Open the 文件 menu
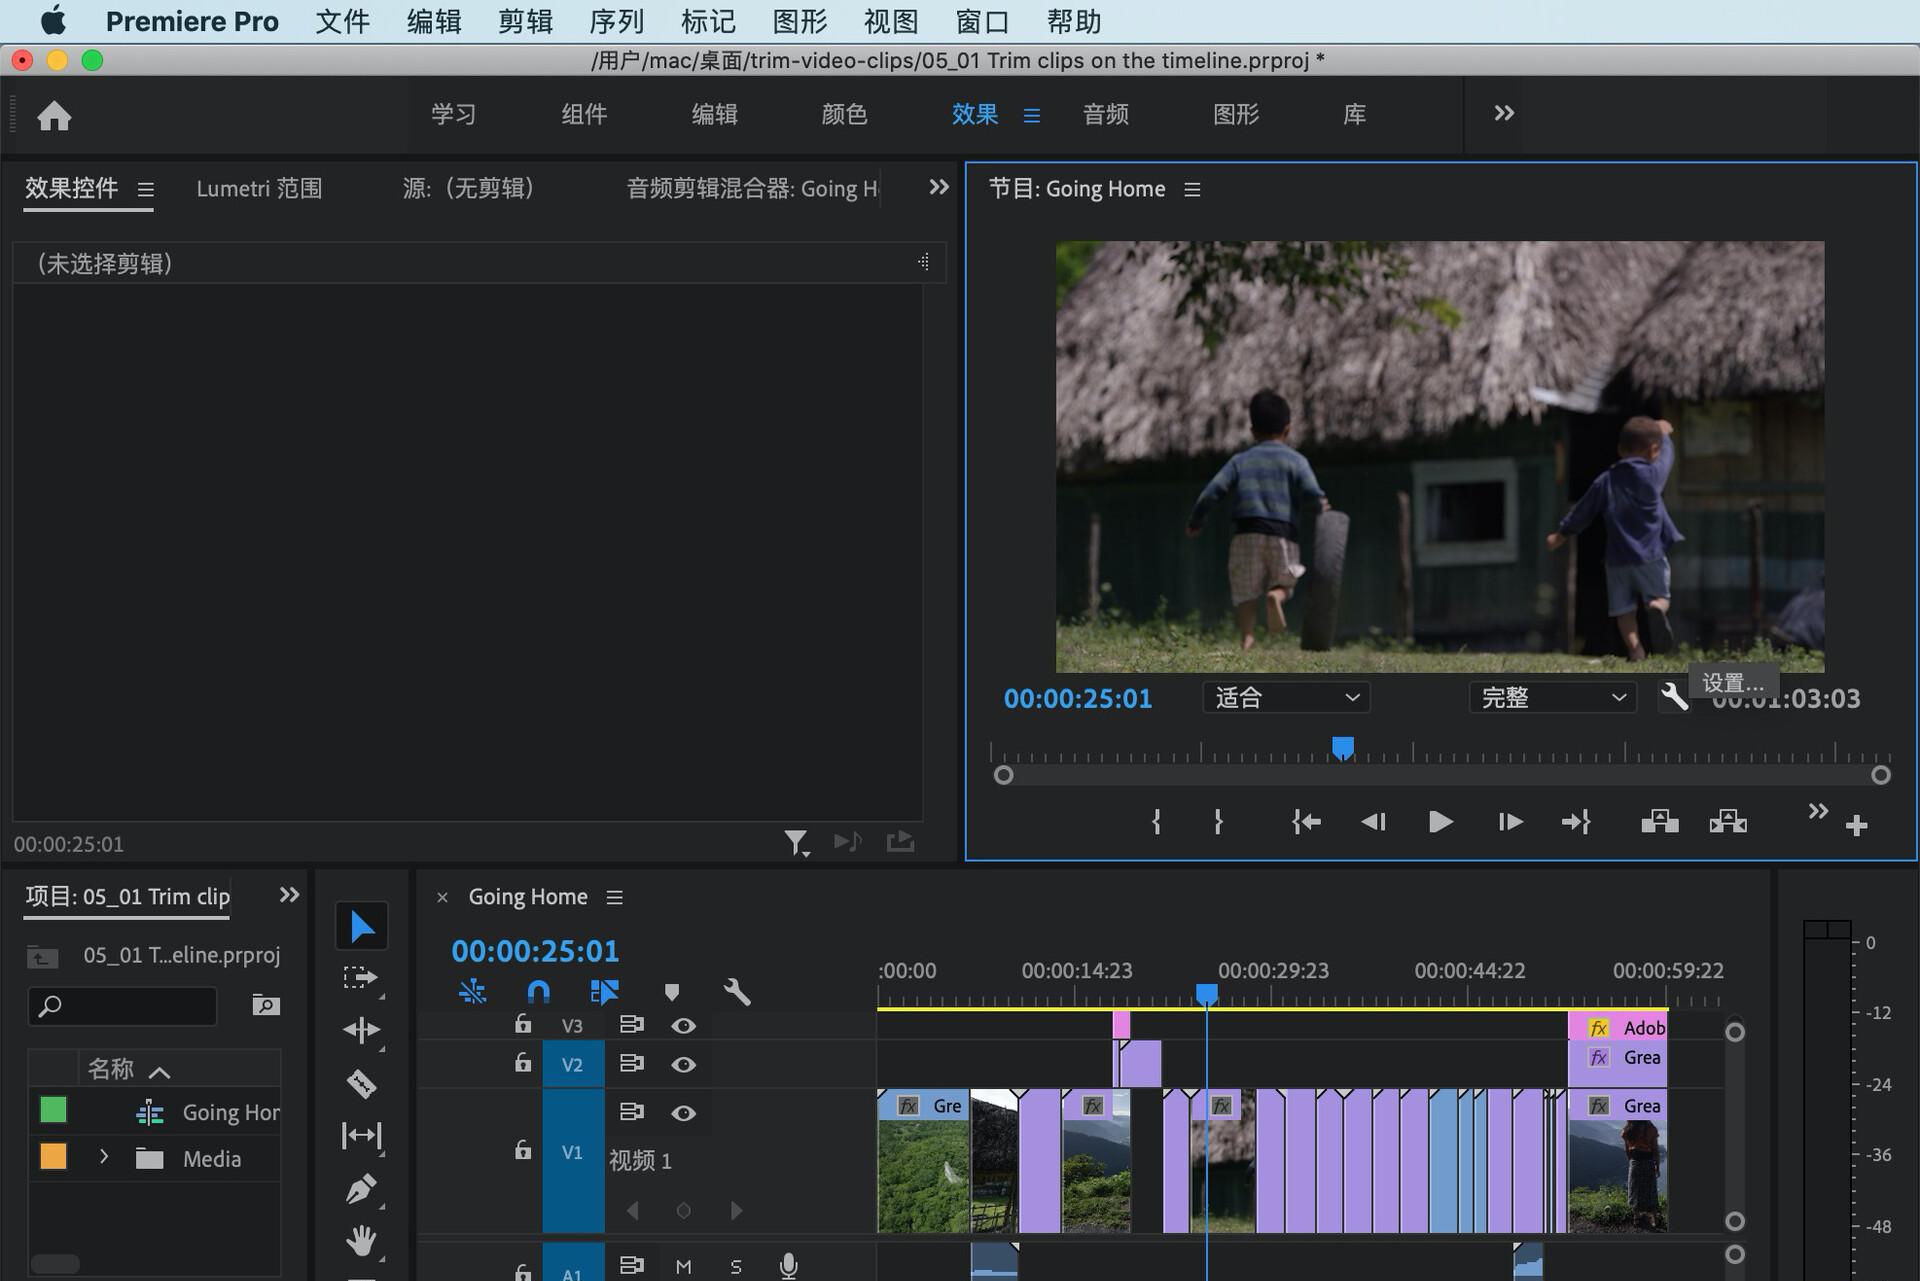This screenshot has width=1920, height=1281. (x=342, y=21)
